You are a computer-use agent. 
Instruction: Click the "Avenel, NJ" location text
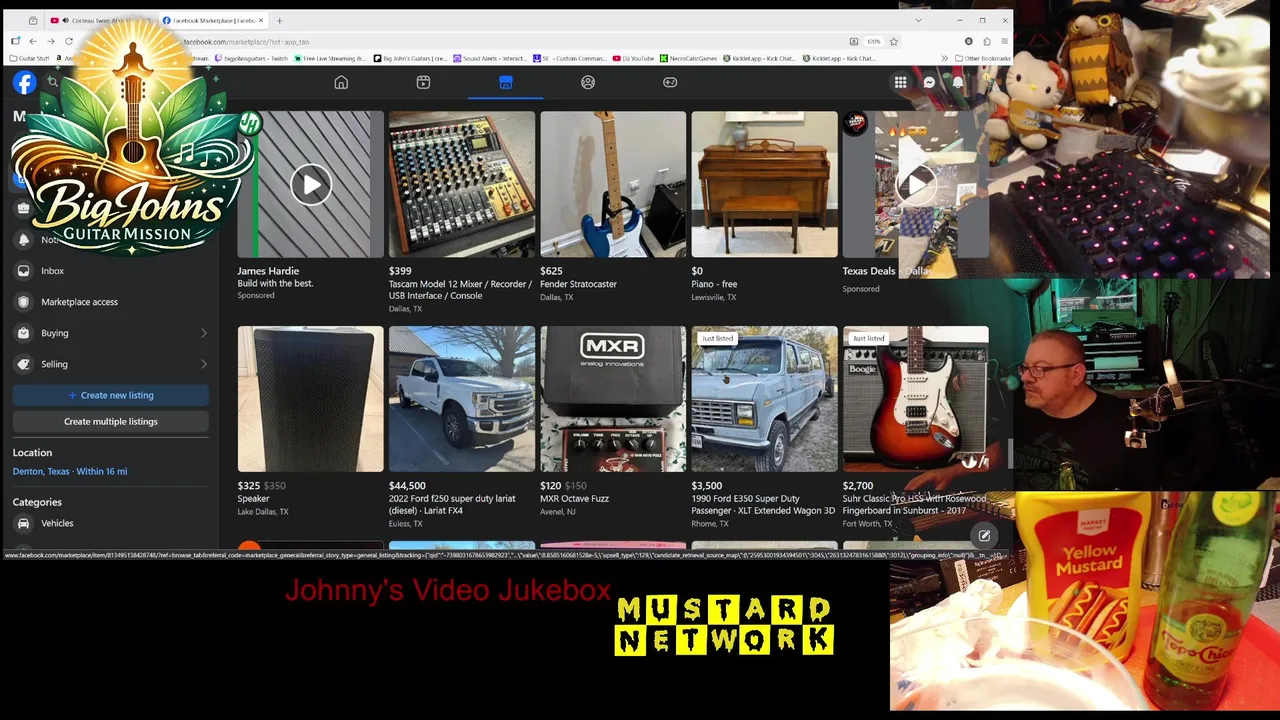pyautogui.click(x=558, y=512)
